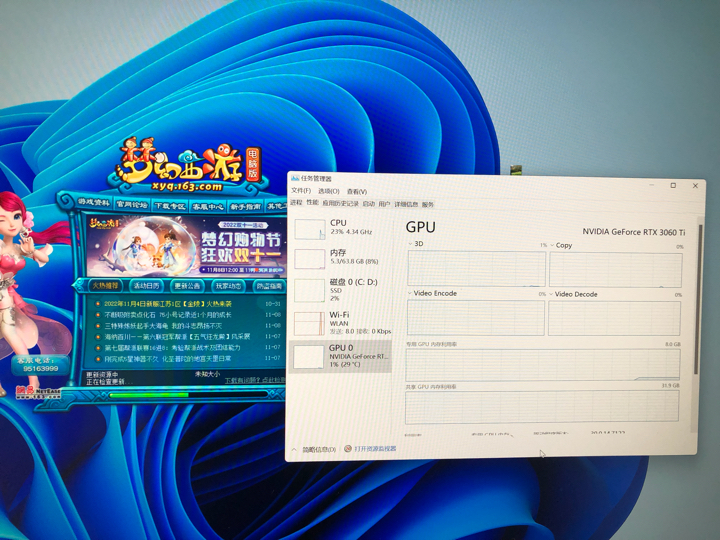Open the Video Decode graph dropdown
The height and width of the screenshot is (540, 720).
551,294
